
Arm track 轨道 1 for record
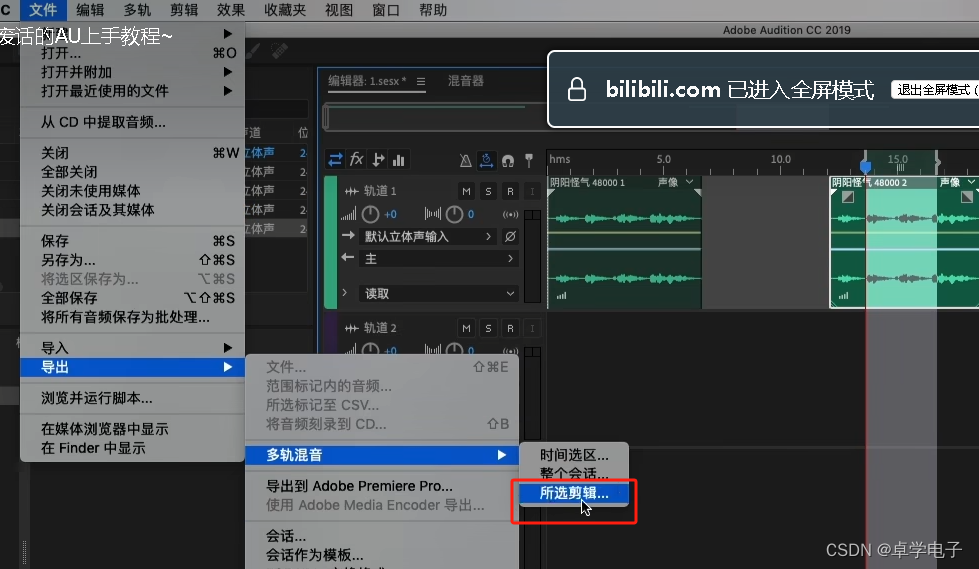510,191
